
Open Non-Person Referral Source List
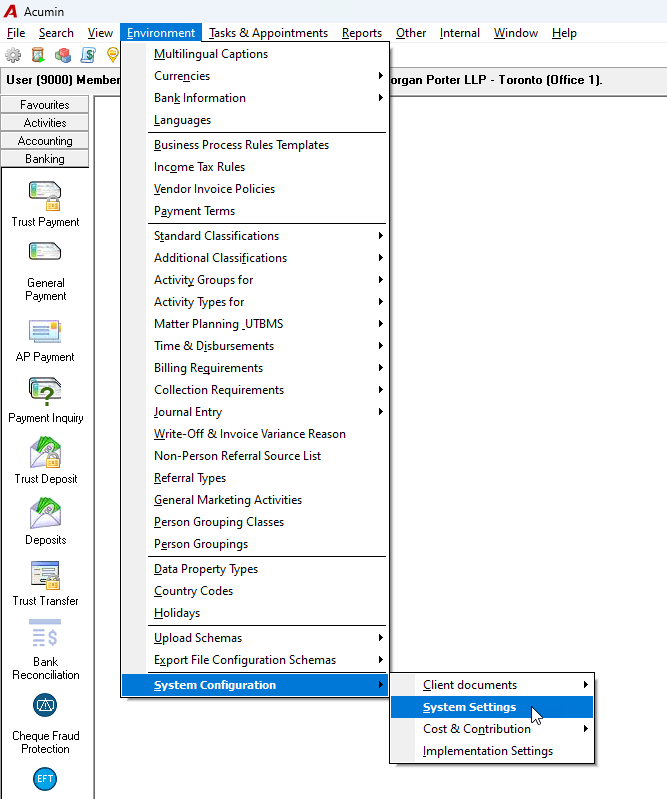pyautogui.click(x=255, y=456)
